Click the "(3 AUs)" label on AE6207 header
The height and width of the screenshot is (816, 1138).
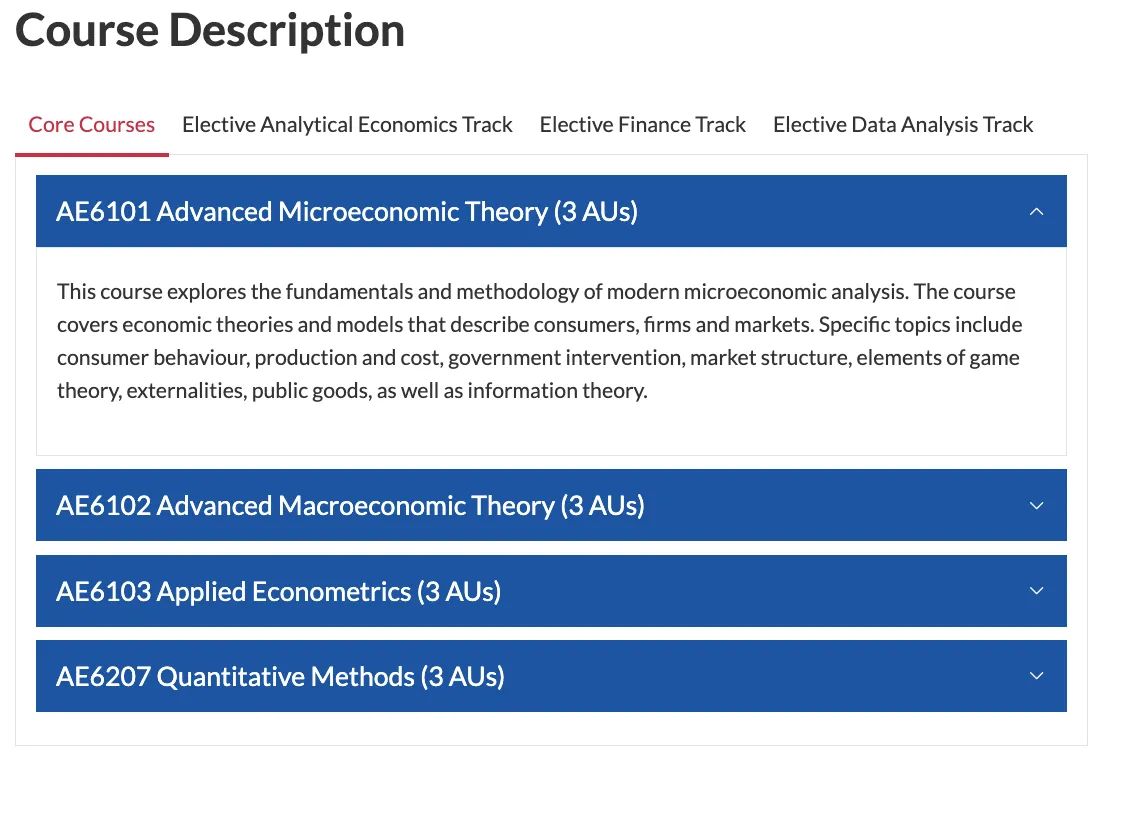[462, 676]
